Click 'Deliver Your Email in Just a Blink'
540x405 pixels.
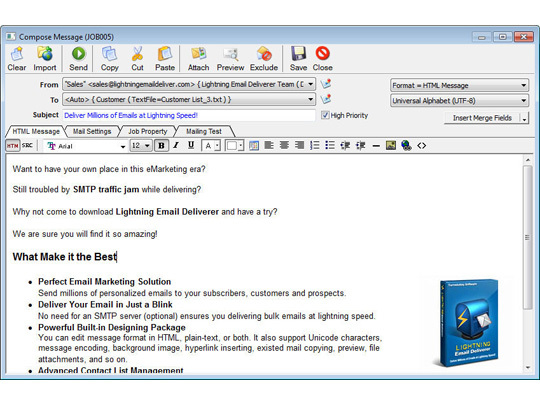coord(105,304)
